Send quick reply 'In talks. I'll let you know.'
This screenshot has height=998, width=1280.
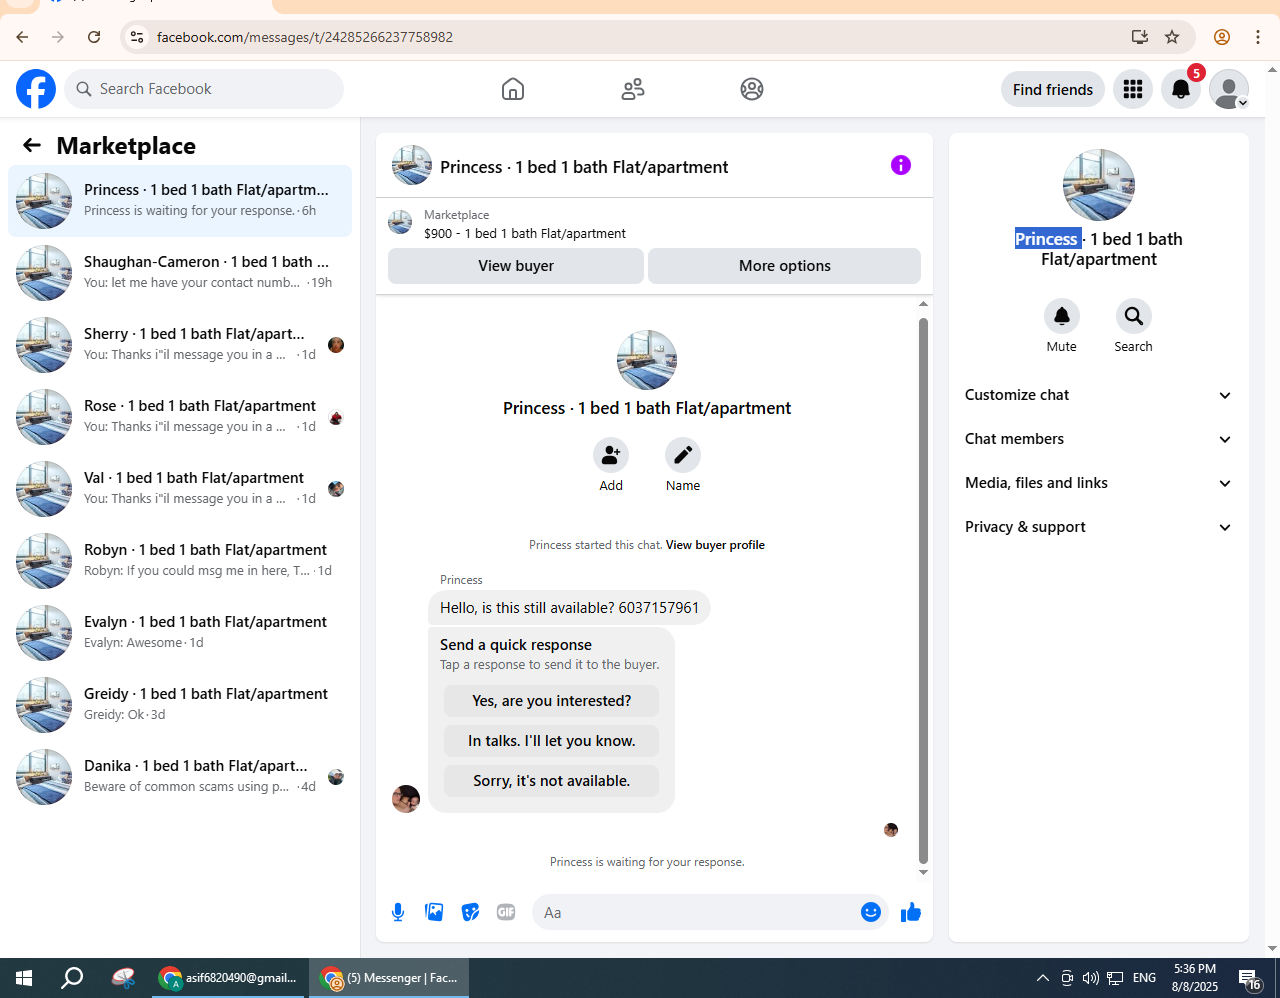click(551, 741)
